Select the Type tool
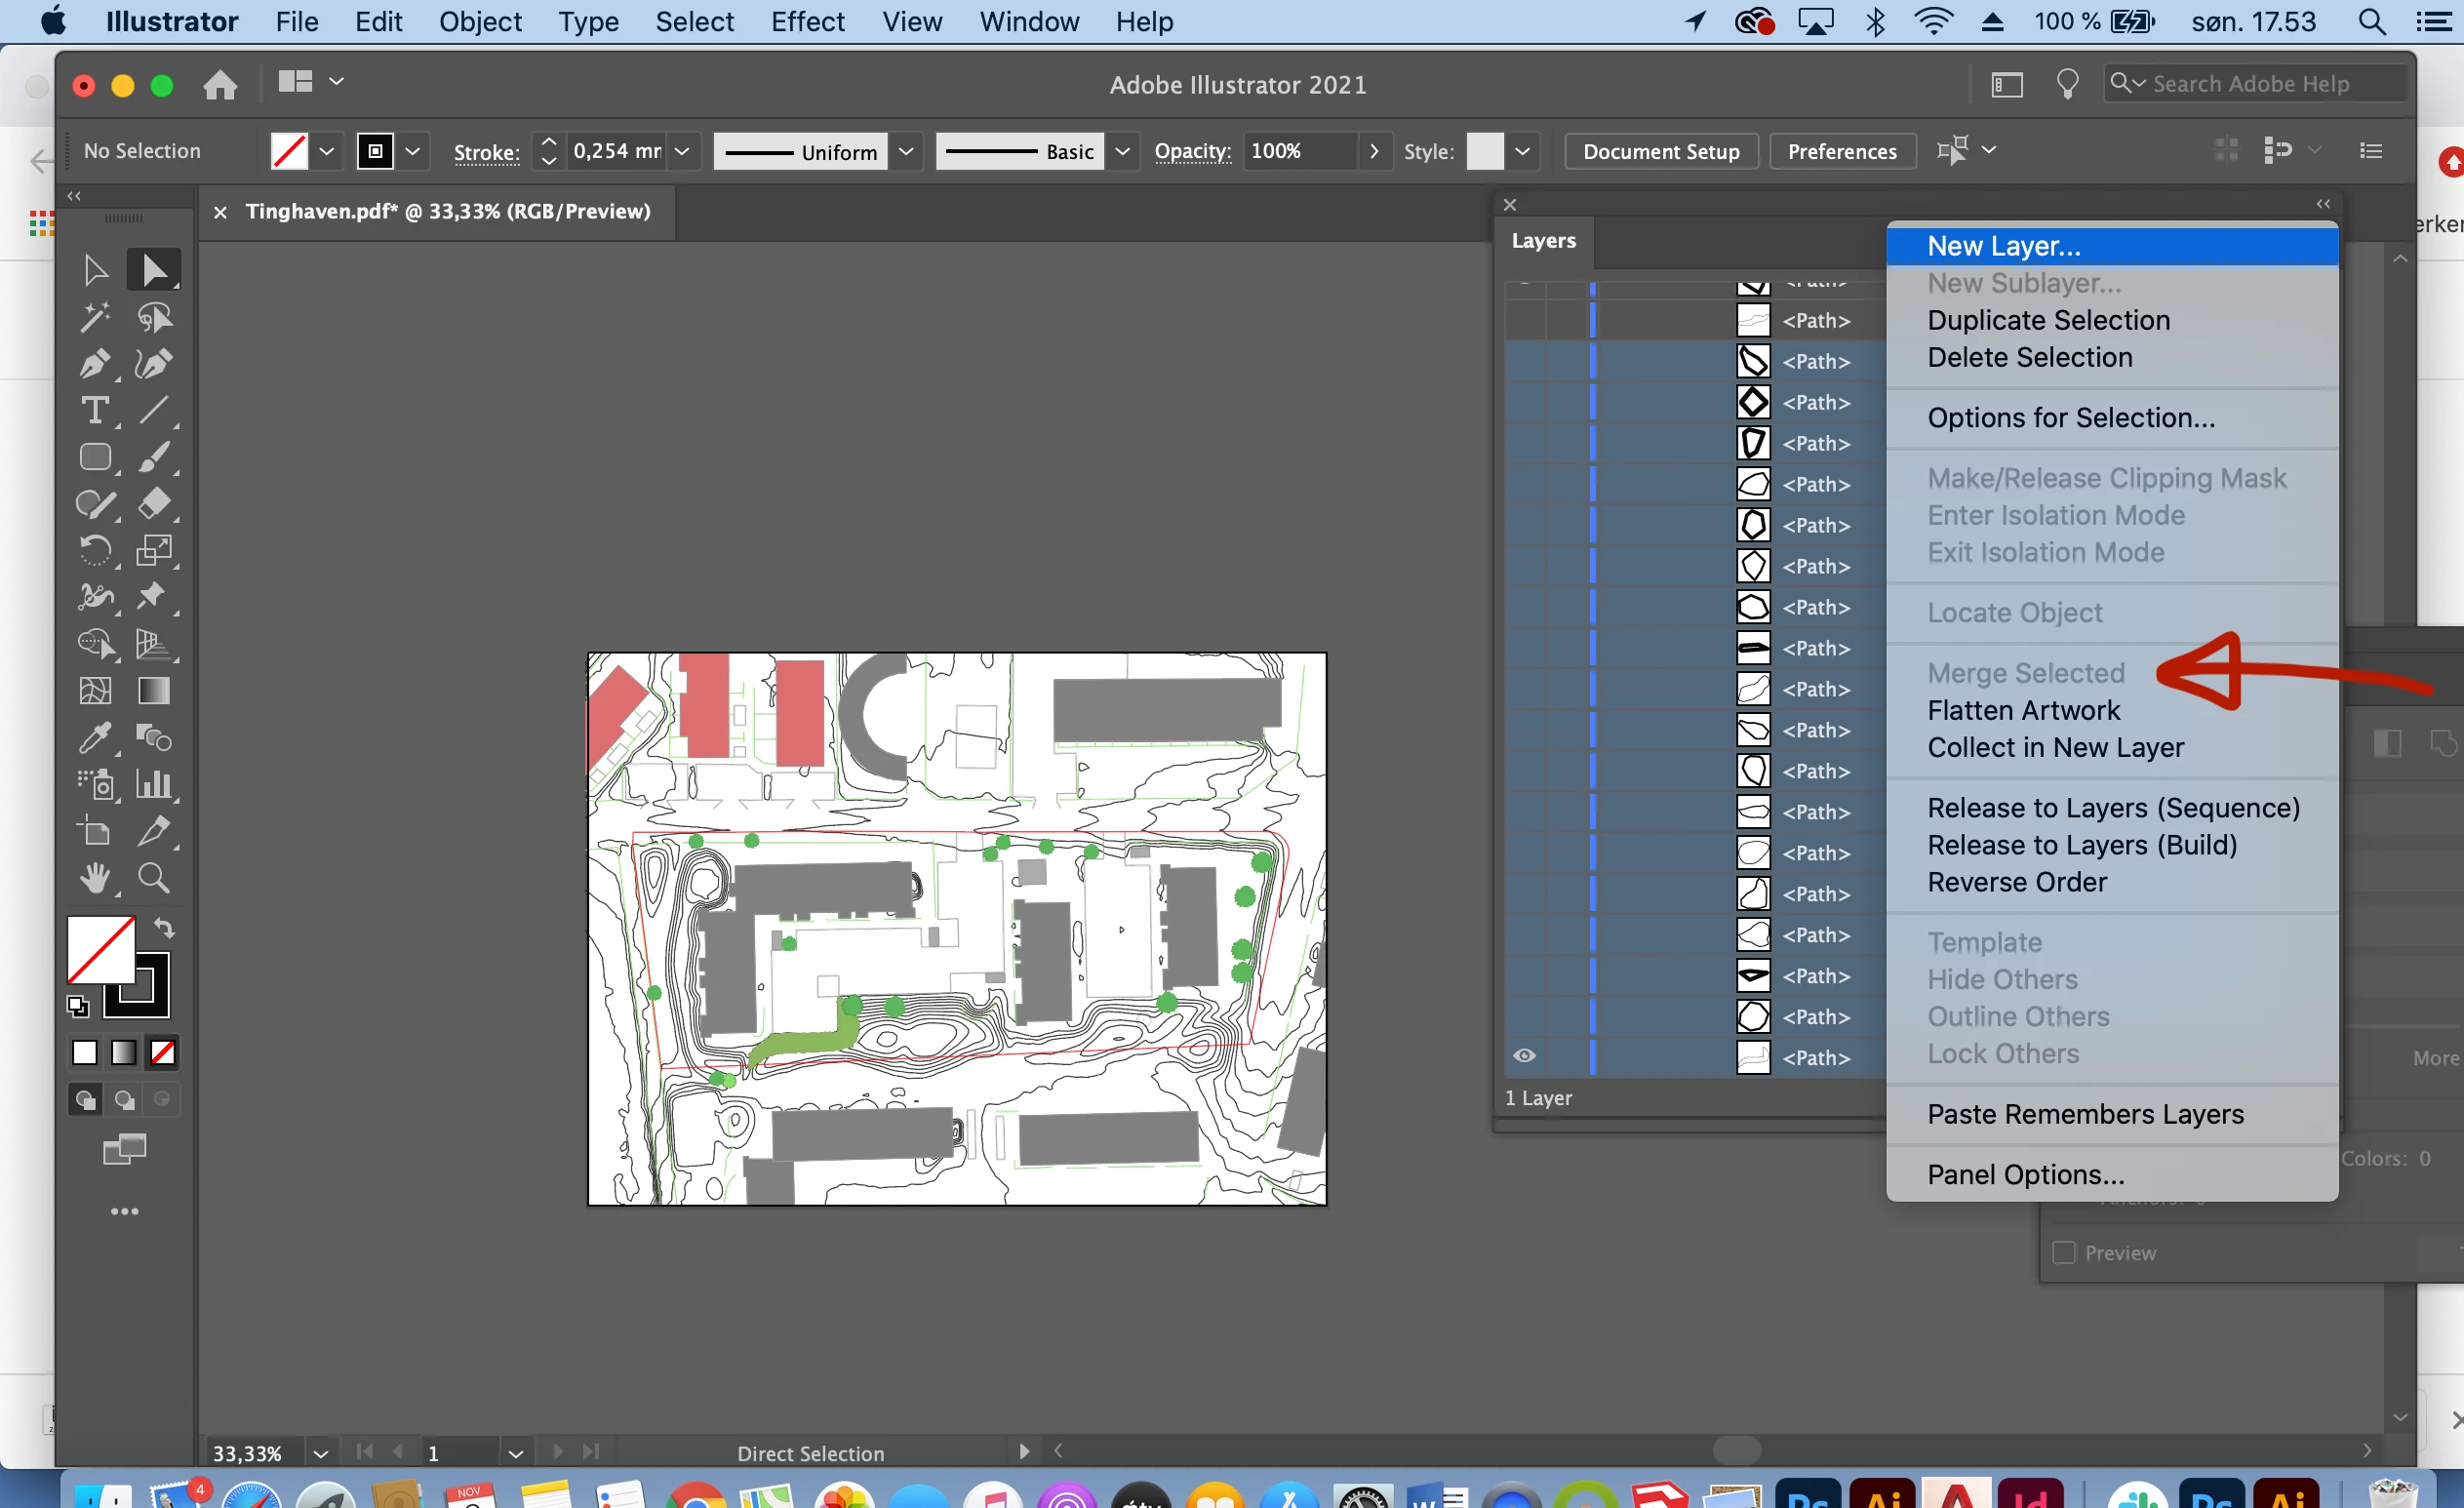The height and width of the screenshot is (1508, 2464). [x=95, y=411]
